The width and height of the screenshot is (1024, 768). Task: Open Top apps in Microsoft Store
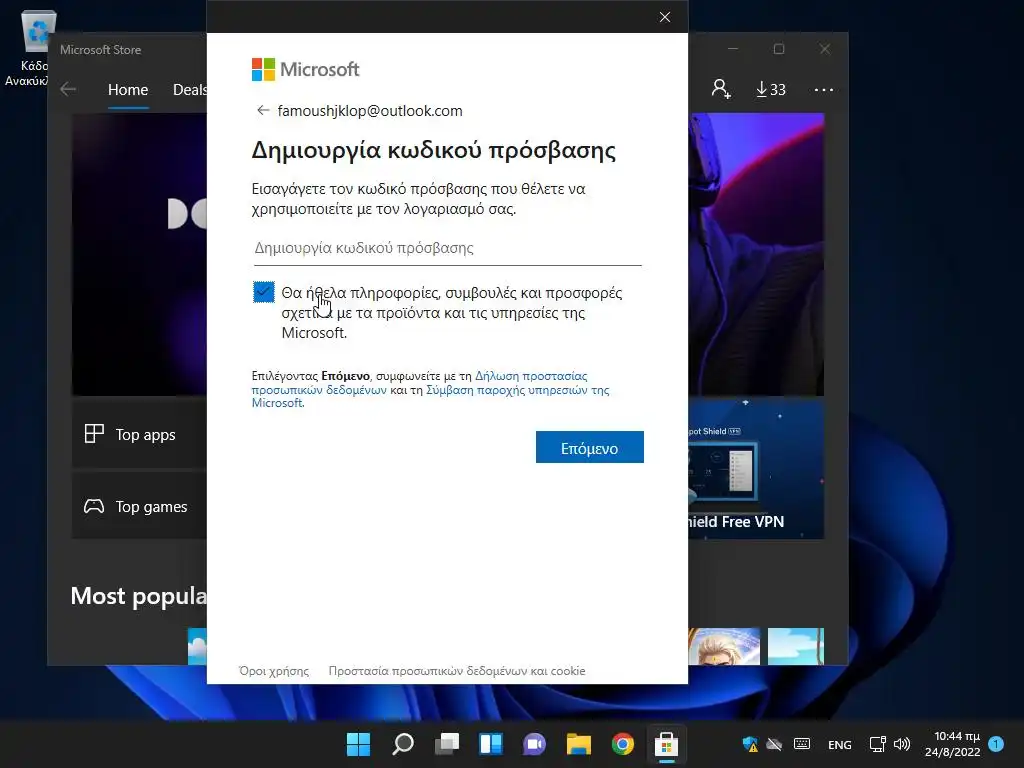pyautogui.click(x=139, y=434)
